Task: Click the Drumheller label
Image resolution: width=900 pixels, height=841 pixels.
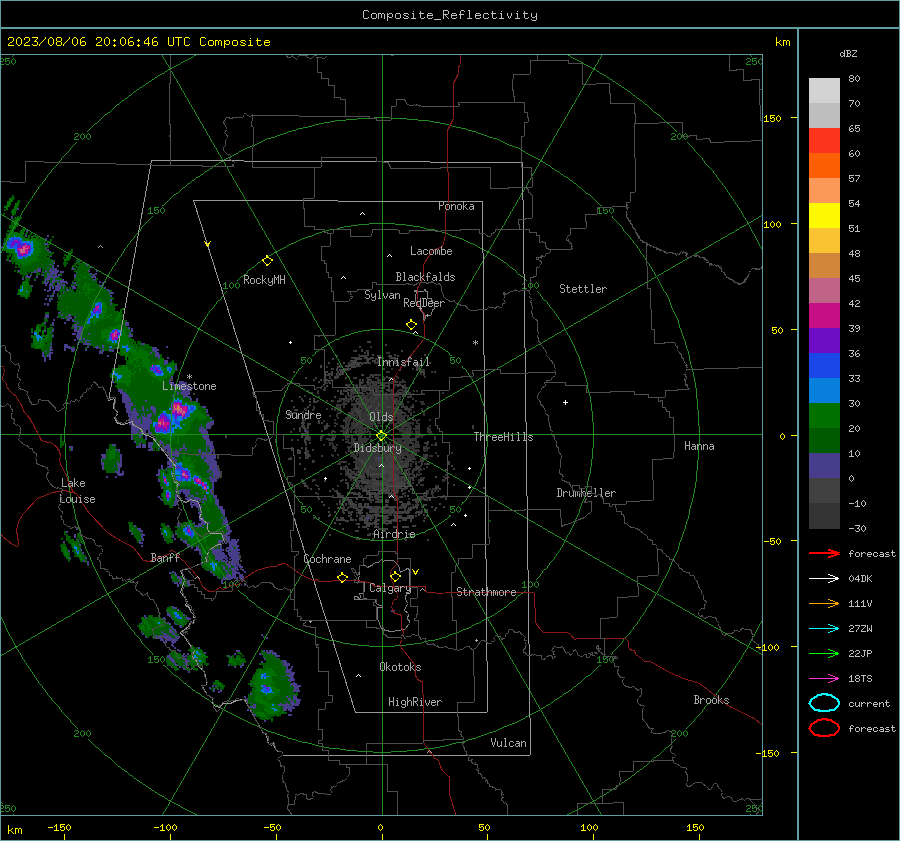Action: (x=586, y=493)
